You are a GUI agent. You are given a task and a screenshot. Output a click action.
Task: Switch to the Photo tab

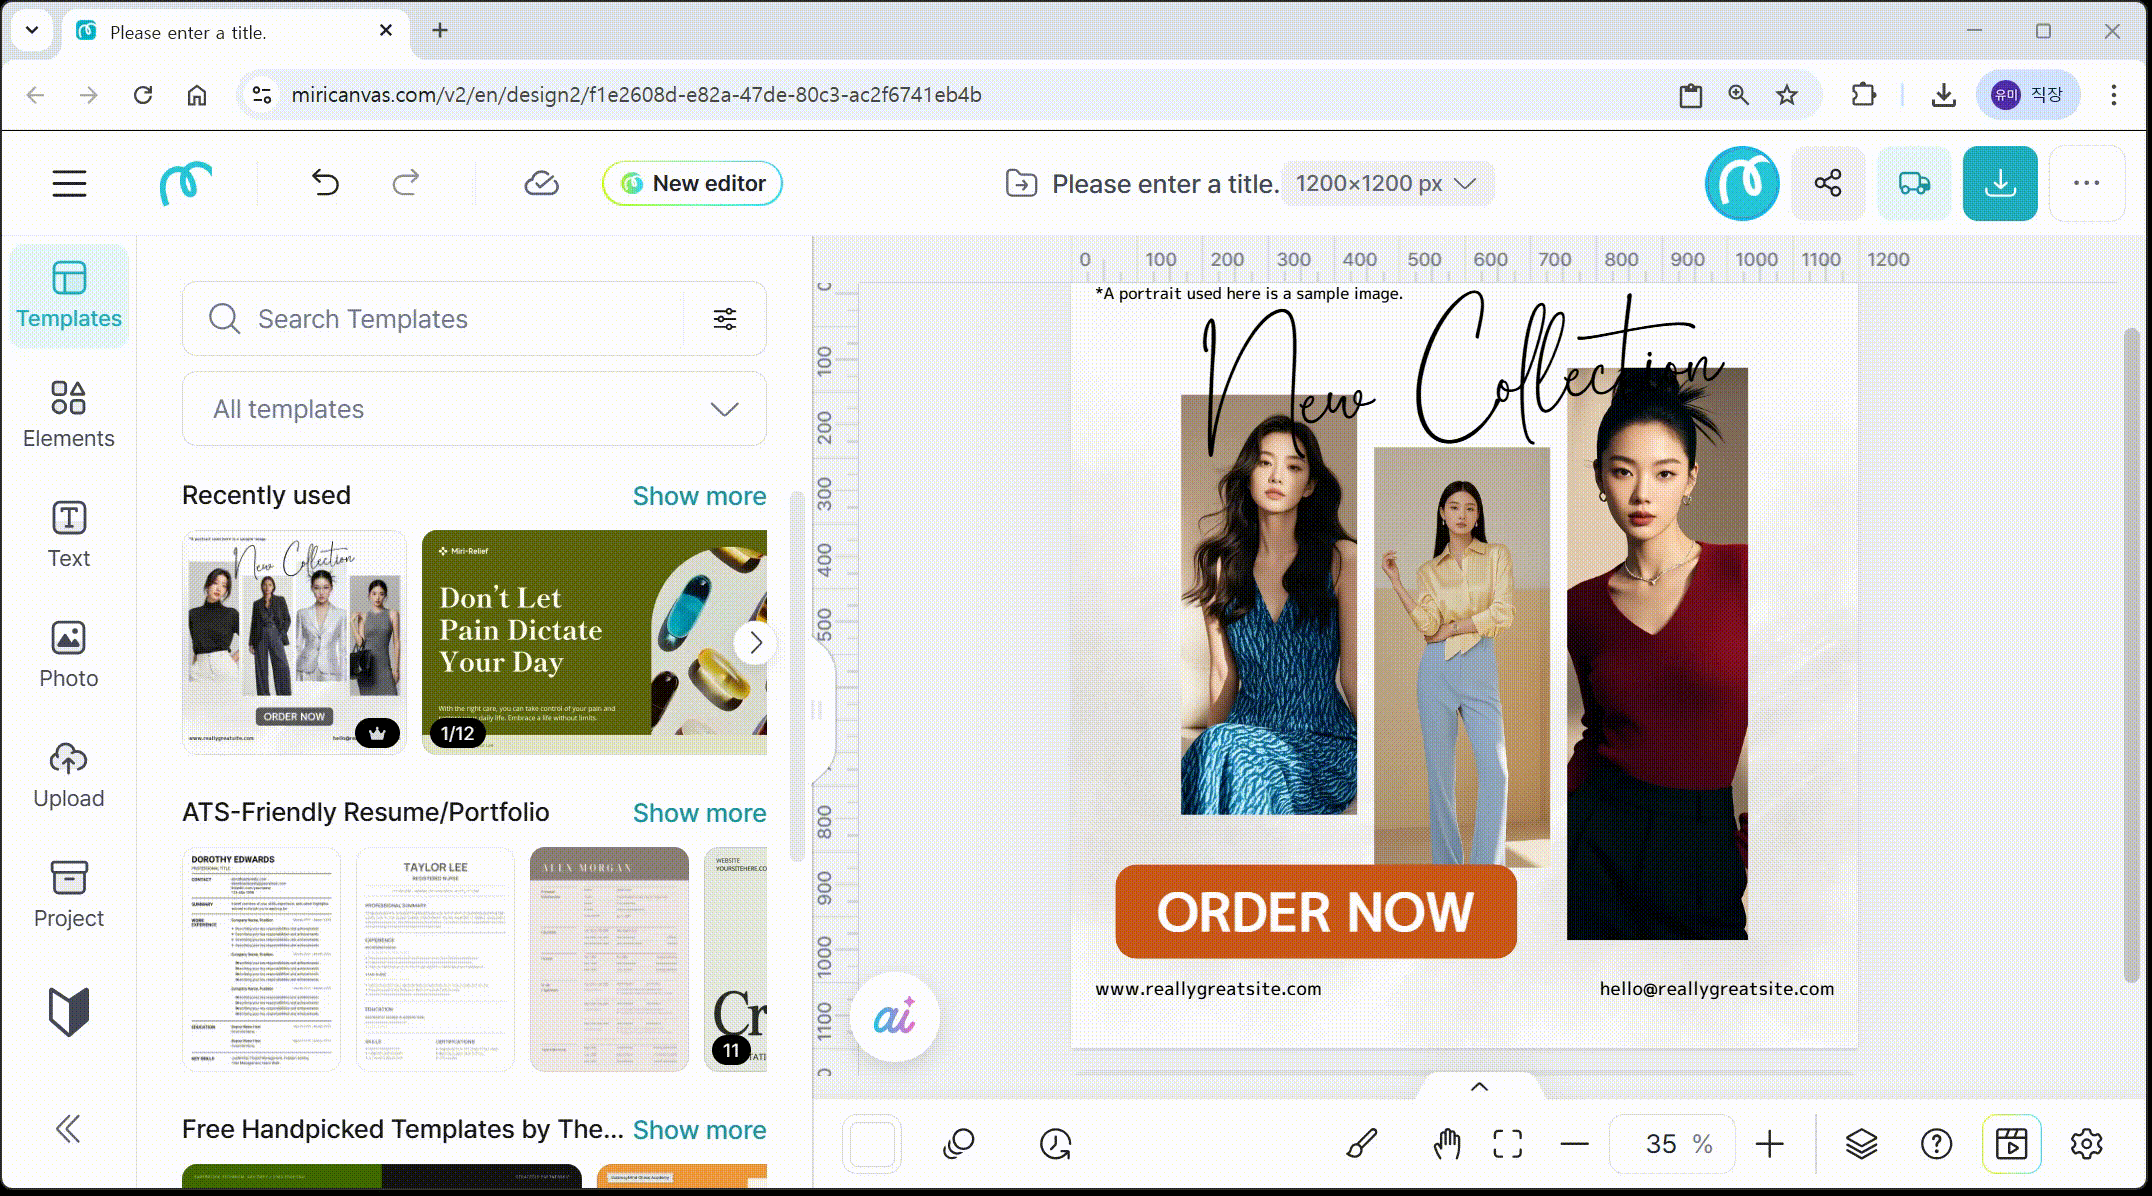68,654
